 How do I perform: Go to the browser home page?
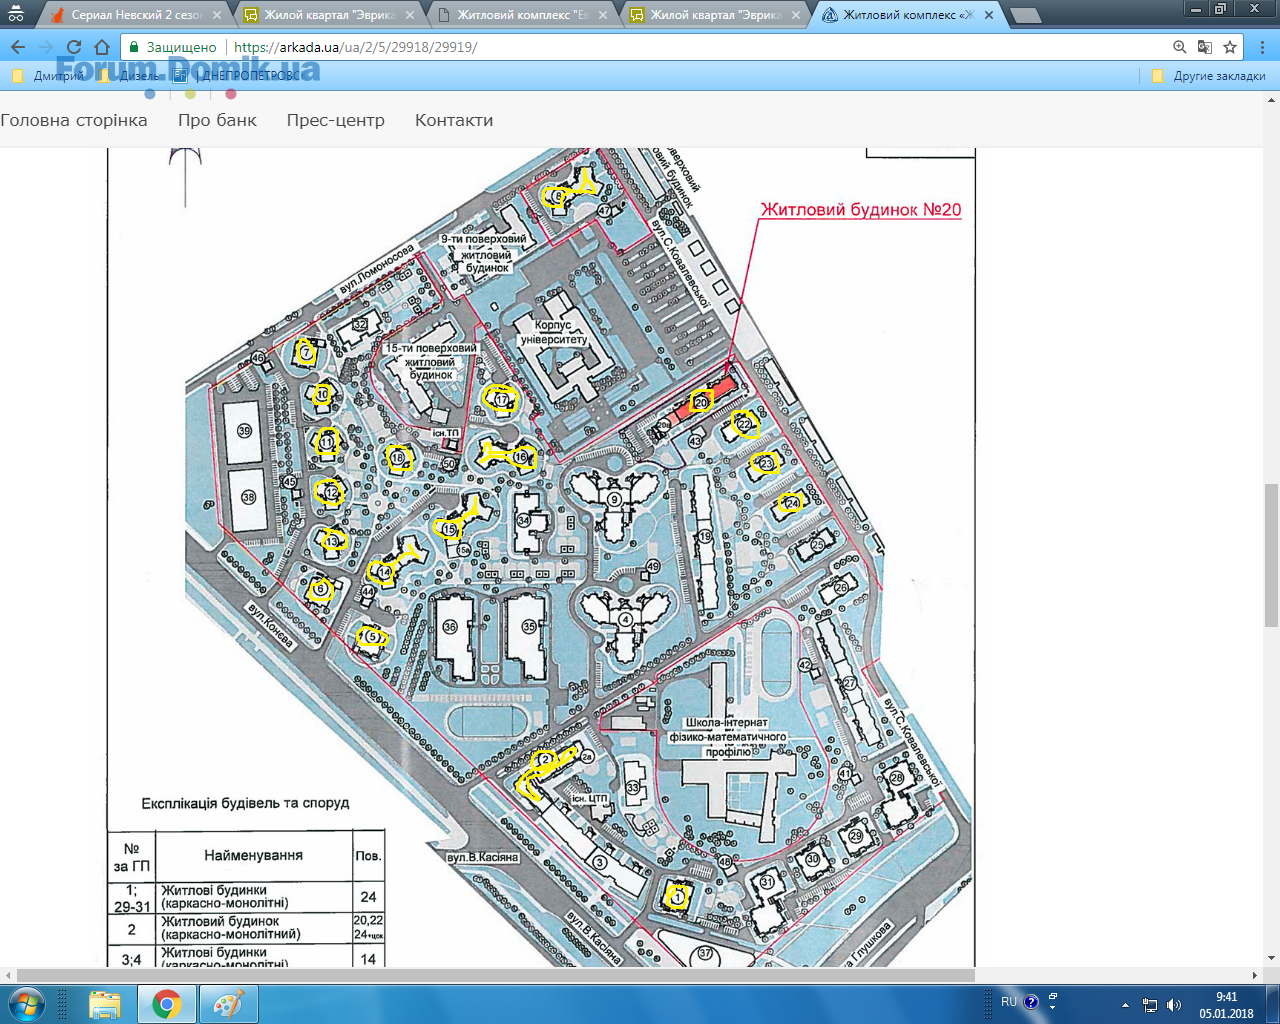pyautogui.click(x=101, y=47)
